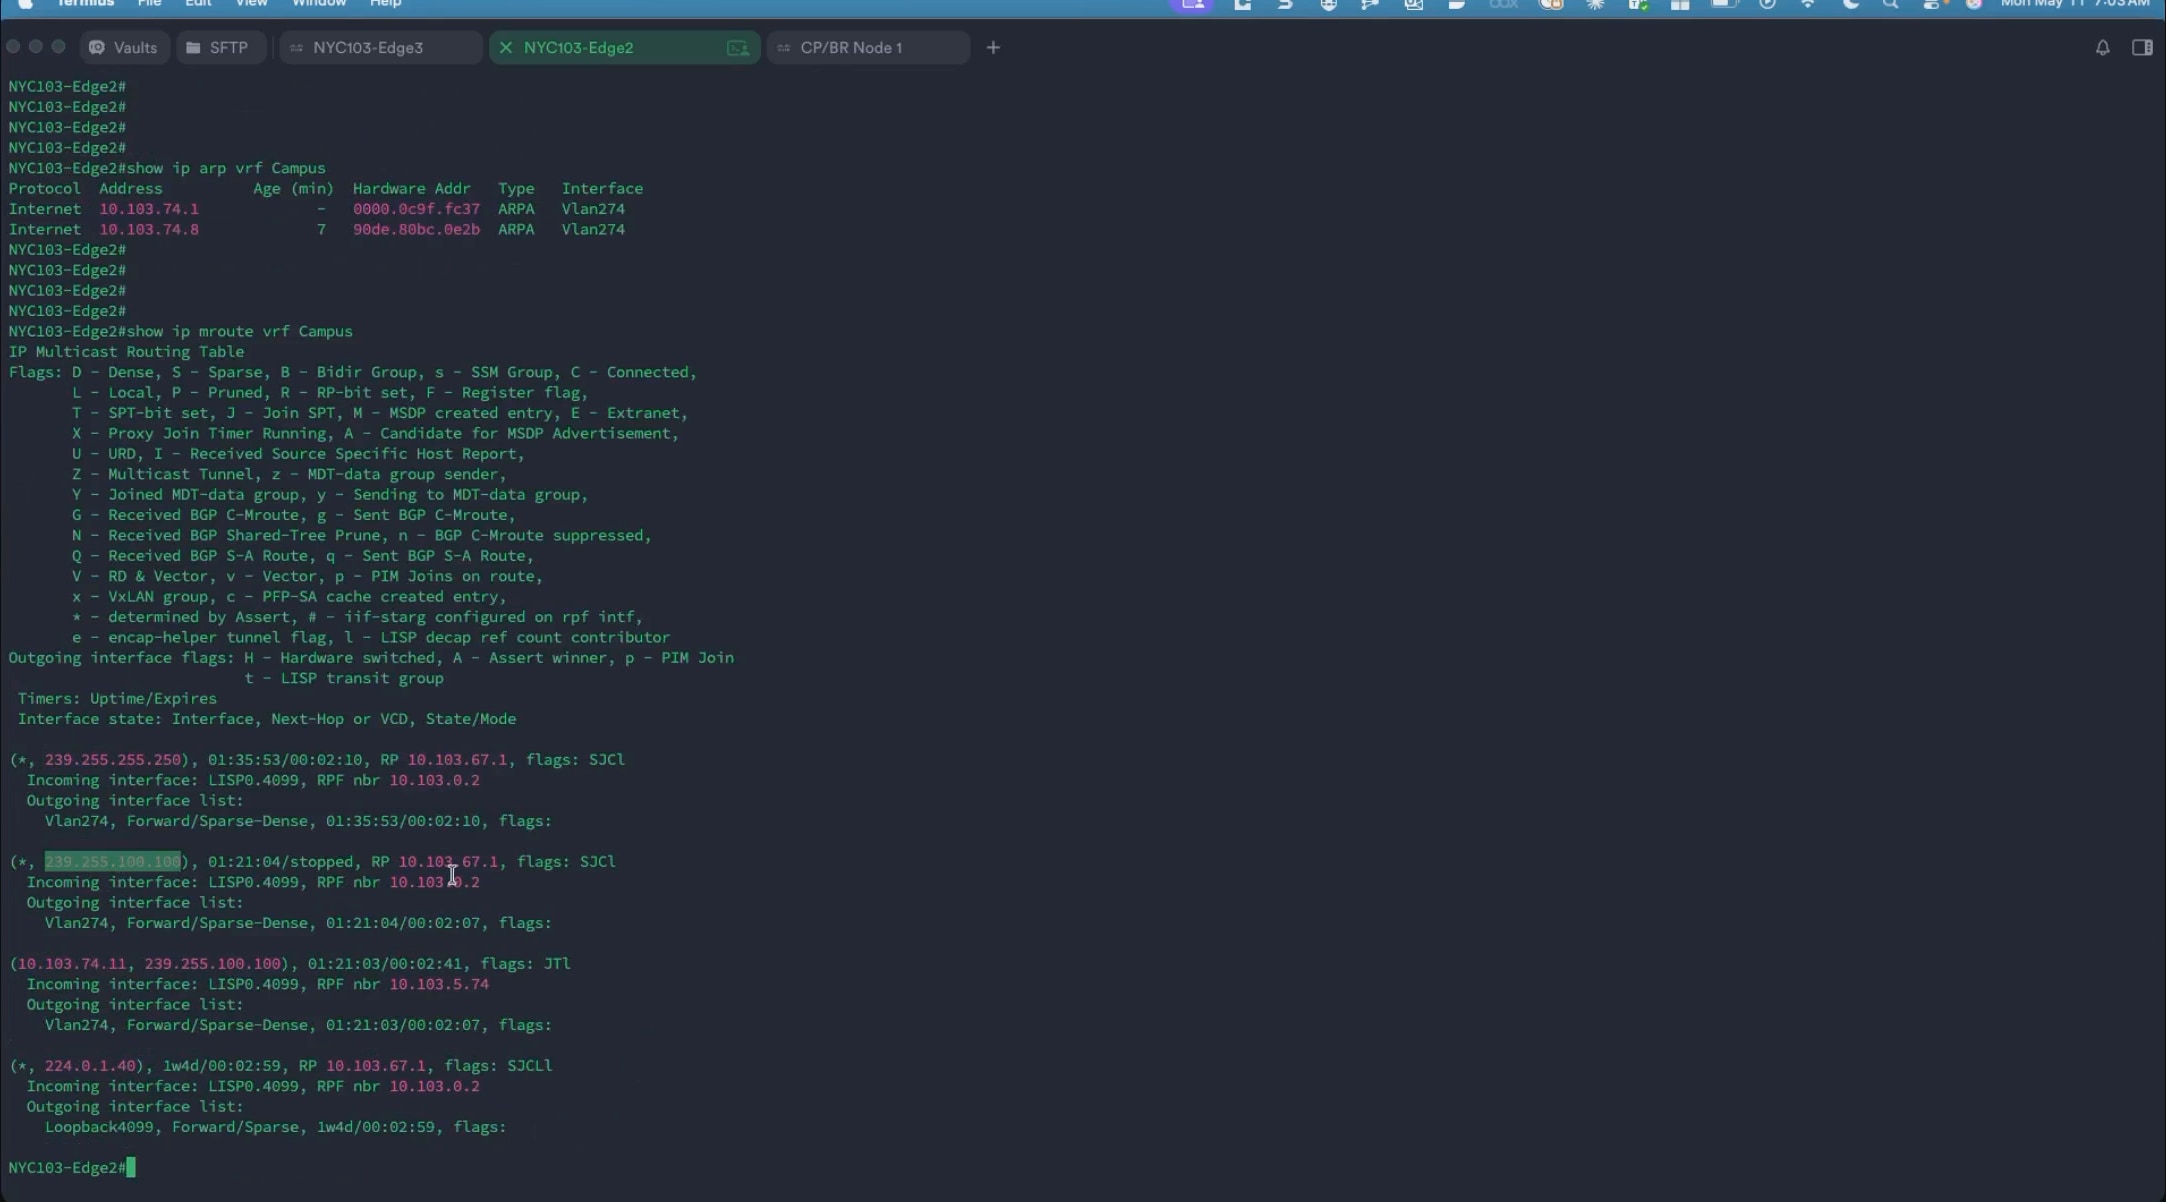Click the multicast group 239.255.255.250
This screenshot has height=1202, width=2166.
click(113, 759)
